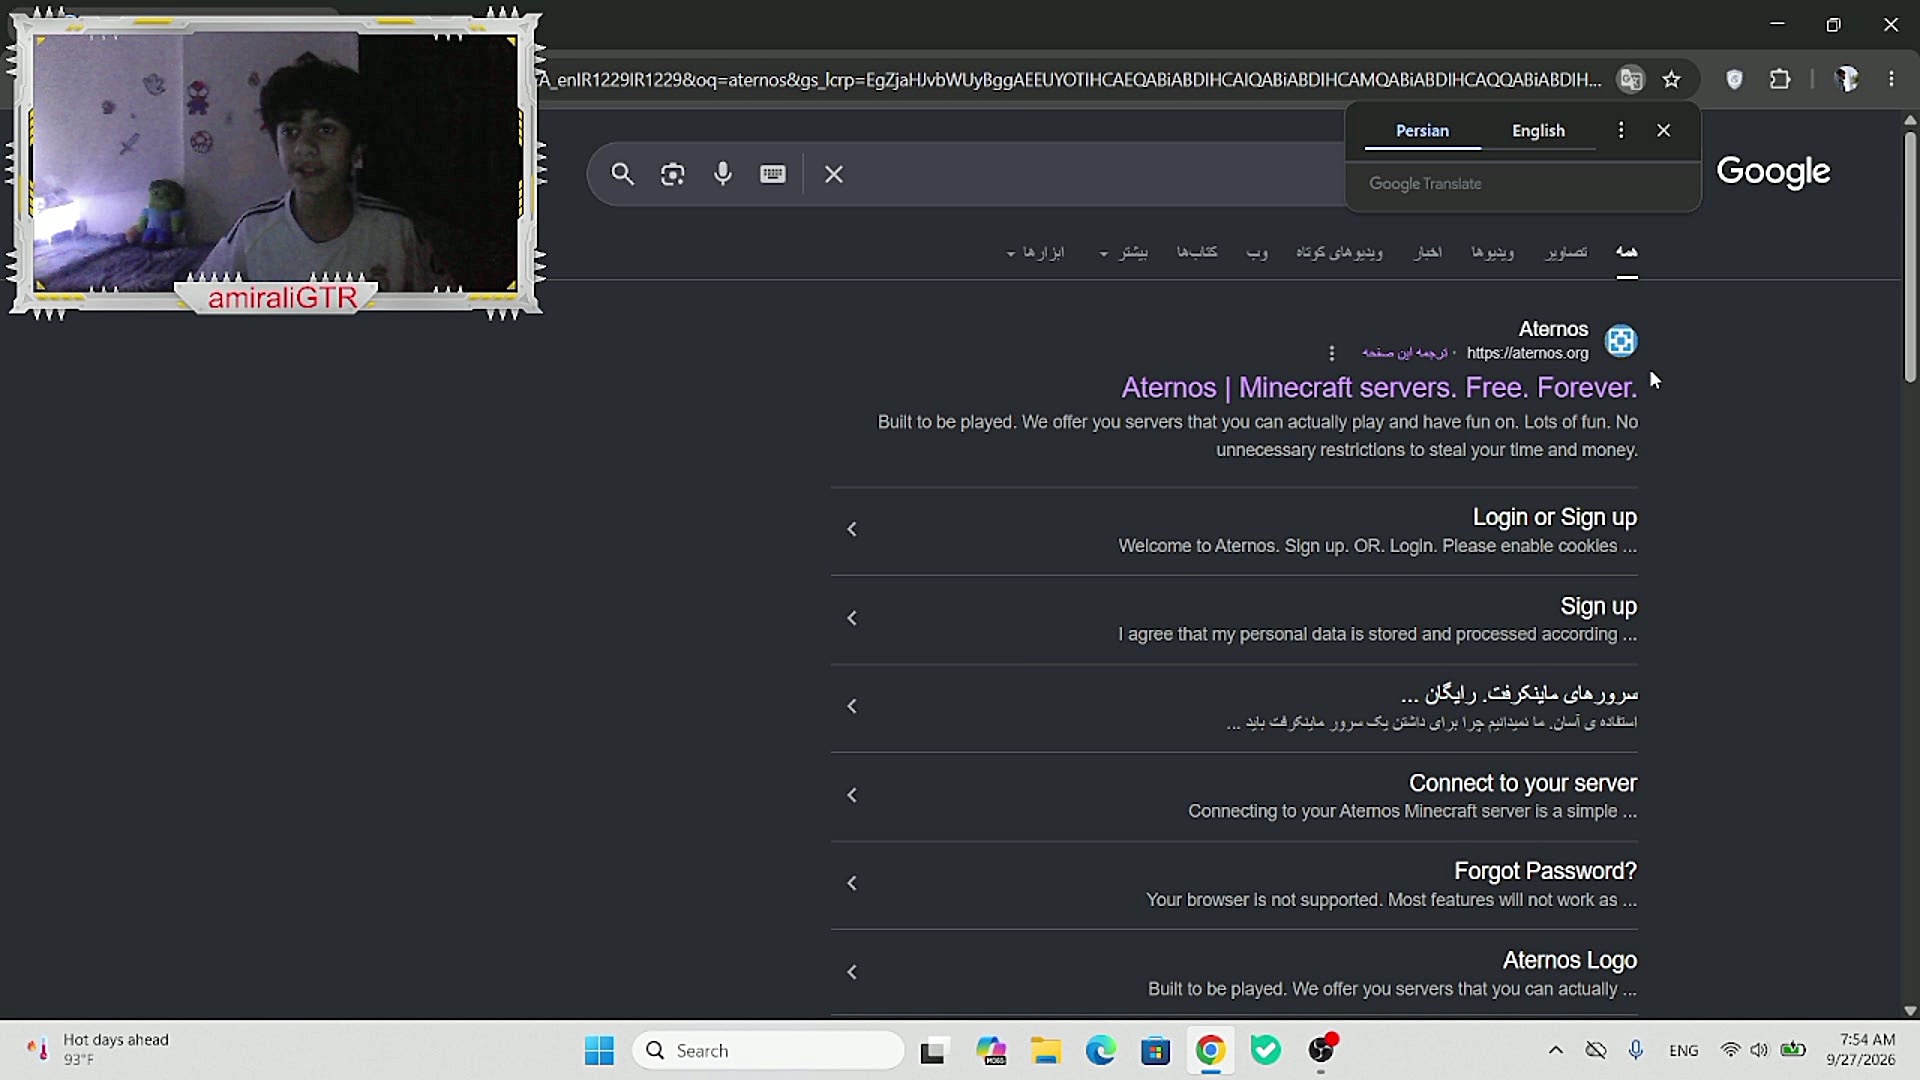Click the magnifier search icon in search box

tap(622, 174)
